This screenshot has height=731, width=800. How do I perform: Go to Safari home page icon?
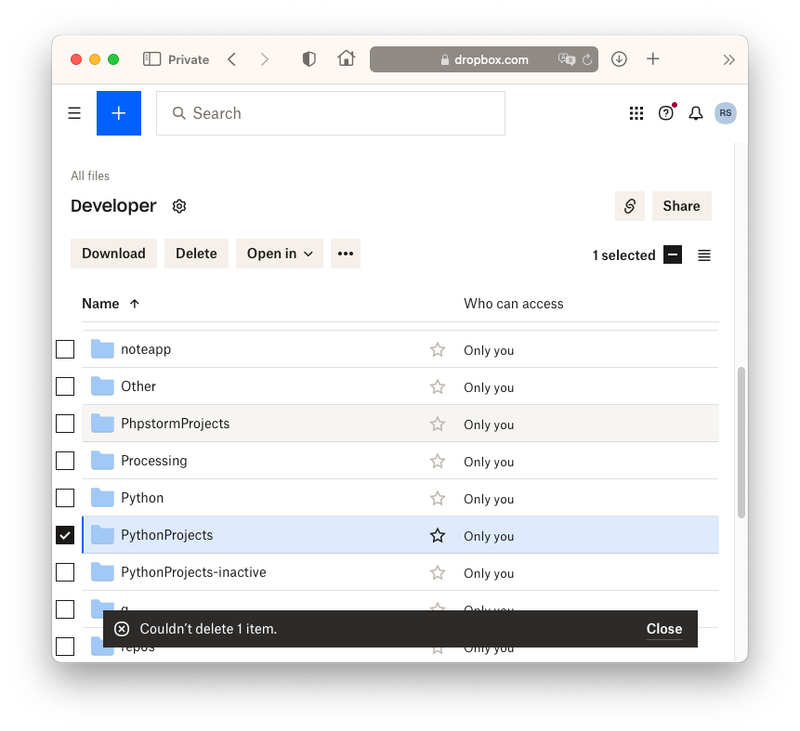(x=346, y=59)
